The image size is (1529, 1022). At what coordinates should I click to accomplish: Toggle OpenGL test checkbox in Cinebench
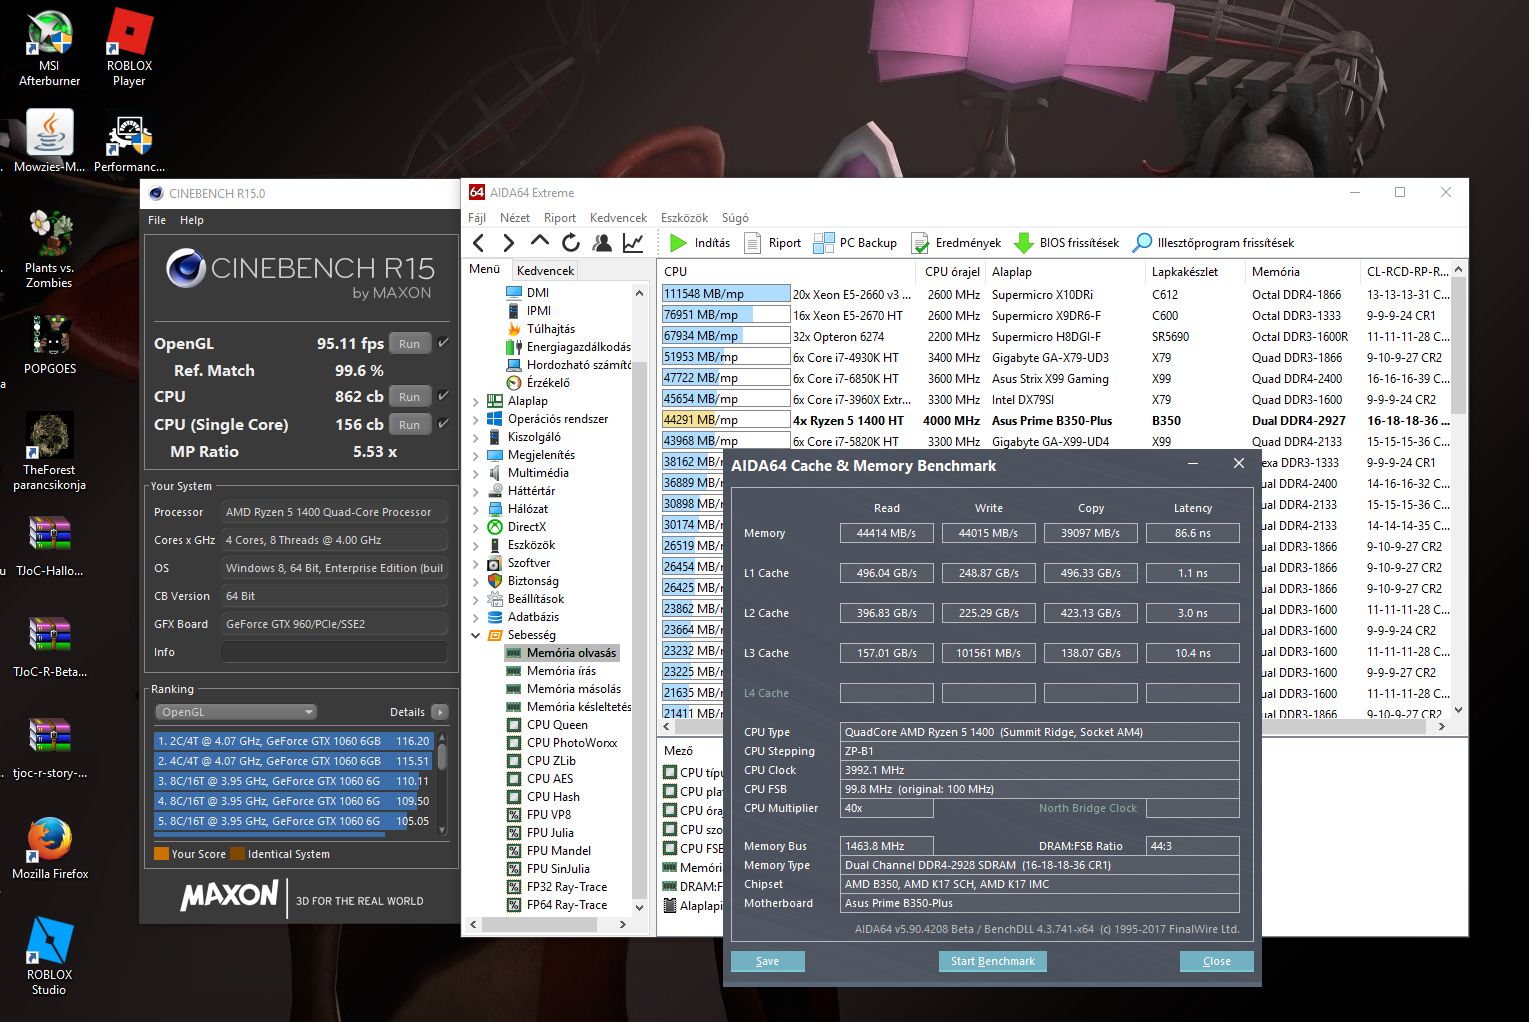(443, 343)
